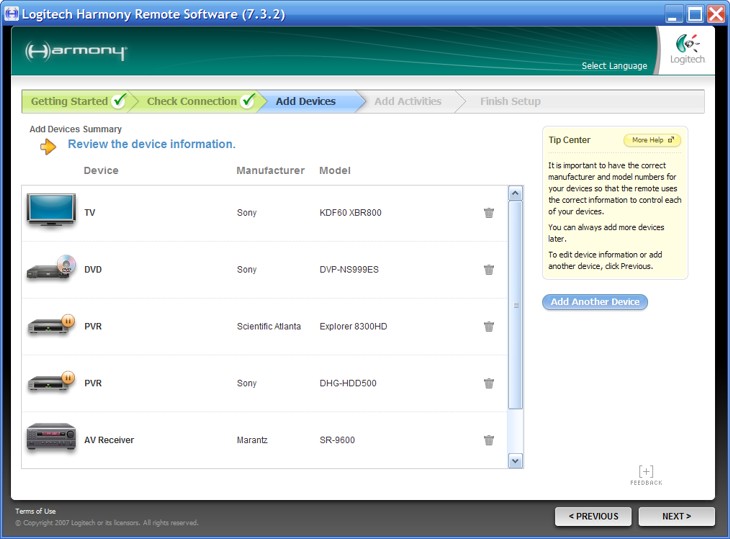Click the TV device picture

coord(51,210)
